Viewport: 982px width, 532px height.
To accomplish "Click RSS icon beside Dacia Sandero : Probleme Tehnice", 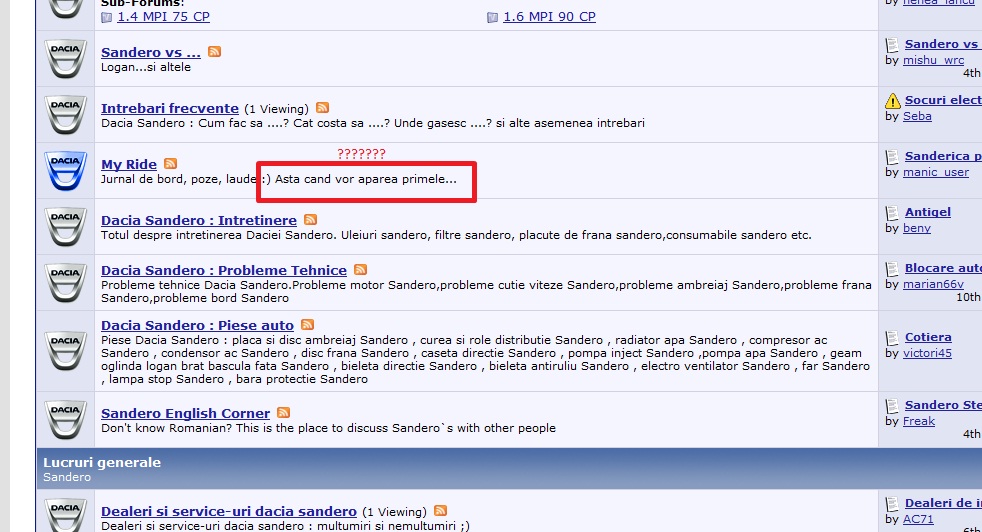I will pyautogui.click(x=360, y=270).
